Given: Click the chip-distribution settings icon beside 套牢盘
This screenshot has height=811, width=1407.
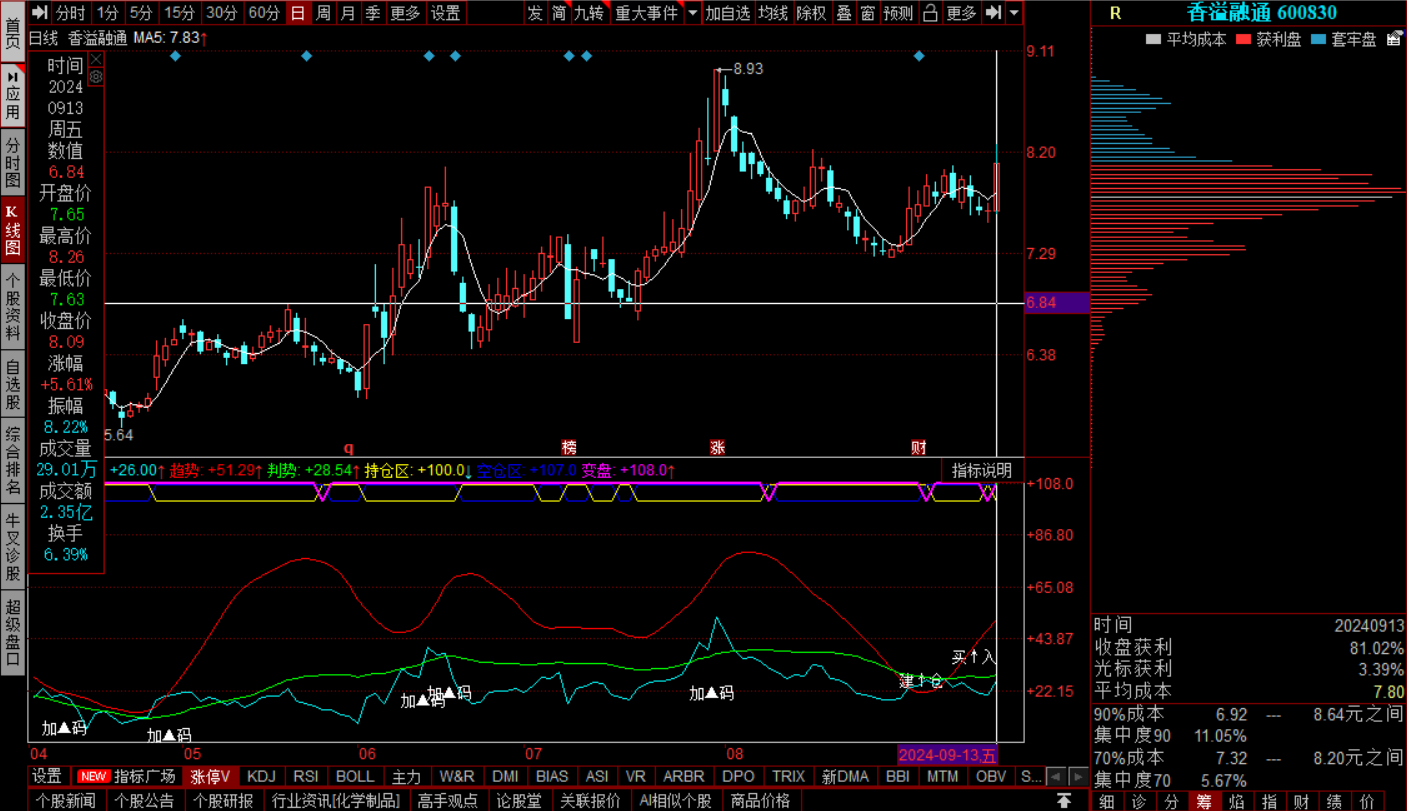Looking at the screenshot, I should 1394,40.
